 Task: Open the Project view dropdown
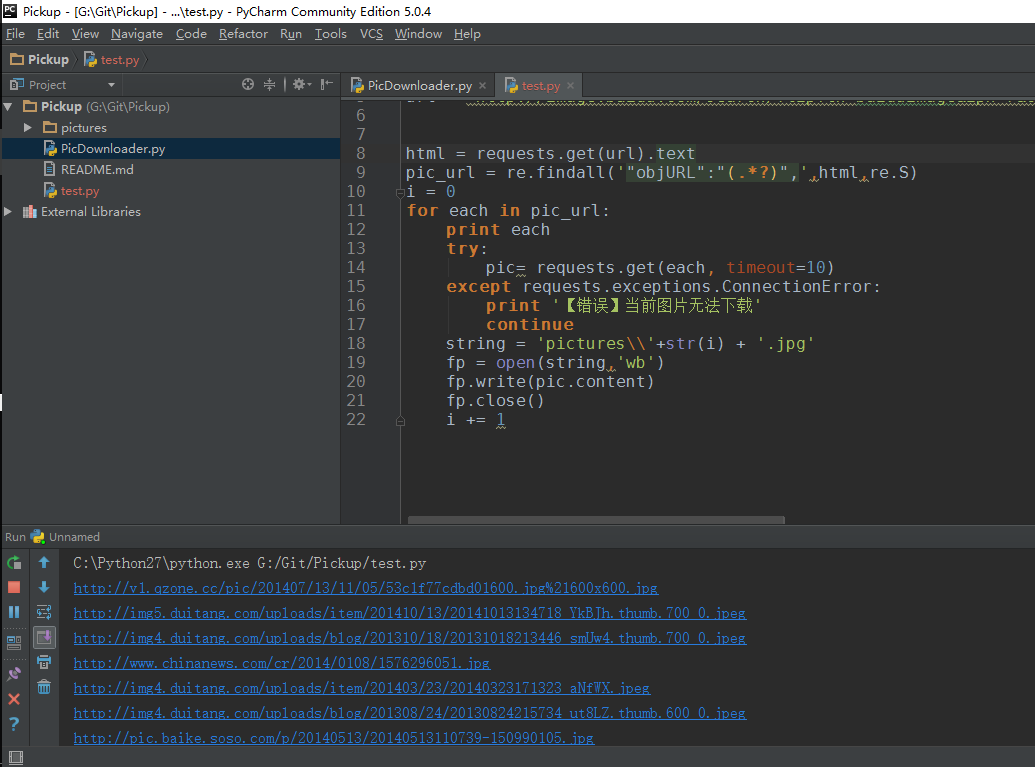111,85
